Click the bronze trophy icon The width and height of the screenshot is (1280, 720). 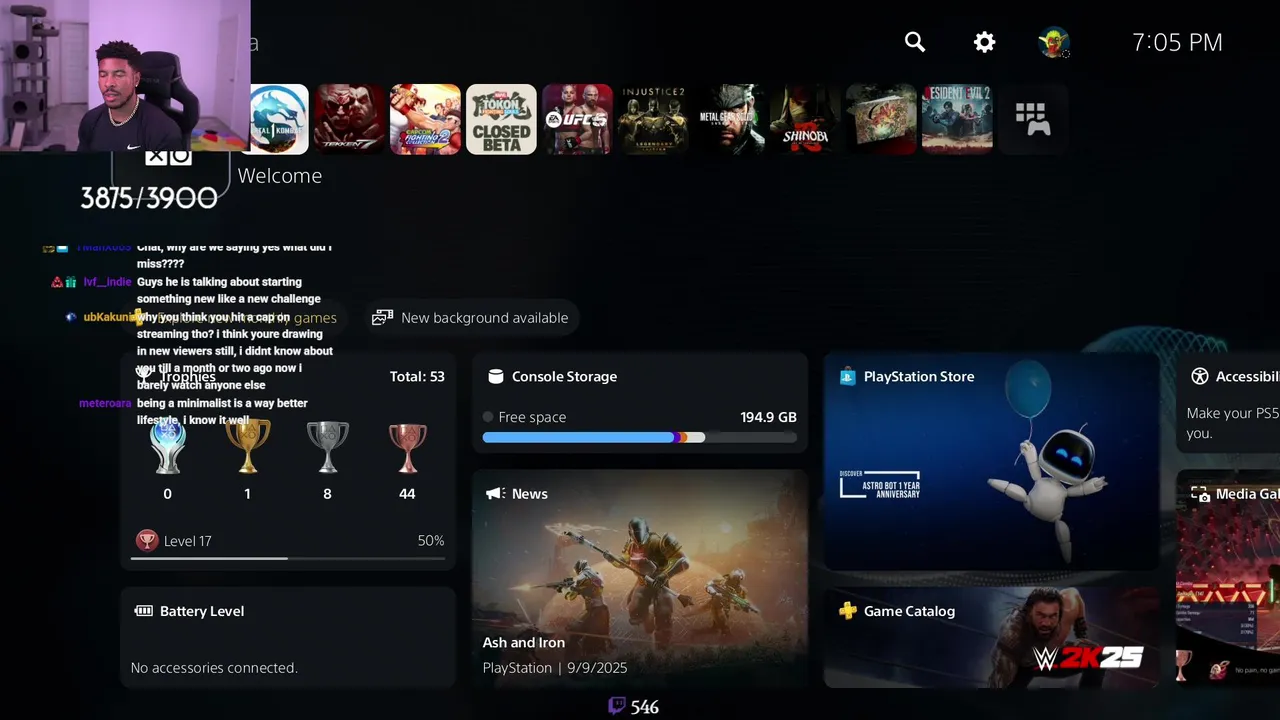[x=407, y=447]
